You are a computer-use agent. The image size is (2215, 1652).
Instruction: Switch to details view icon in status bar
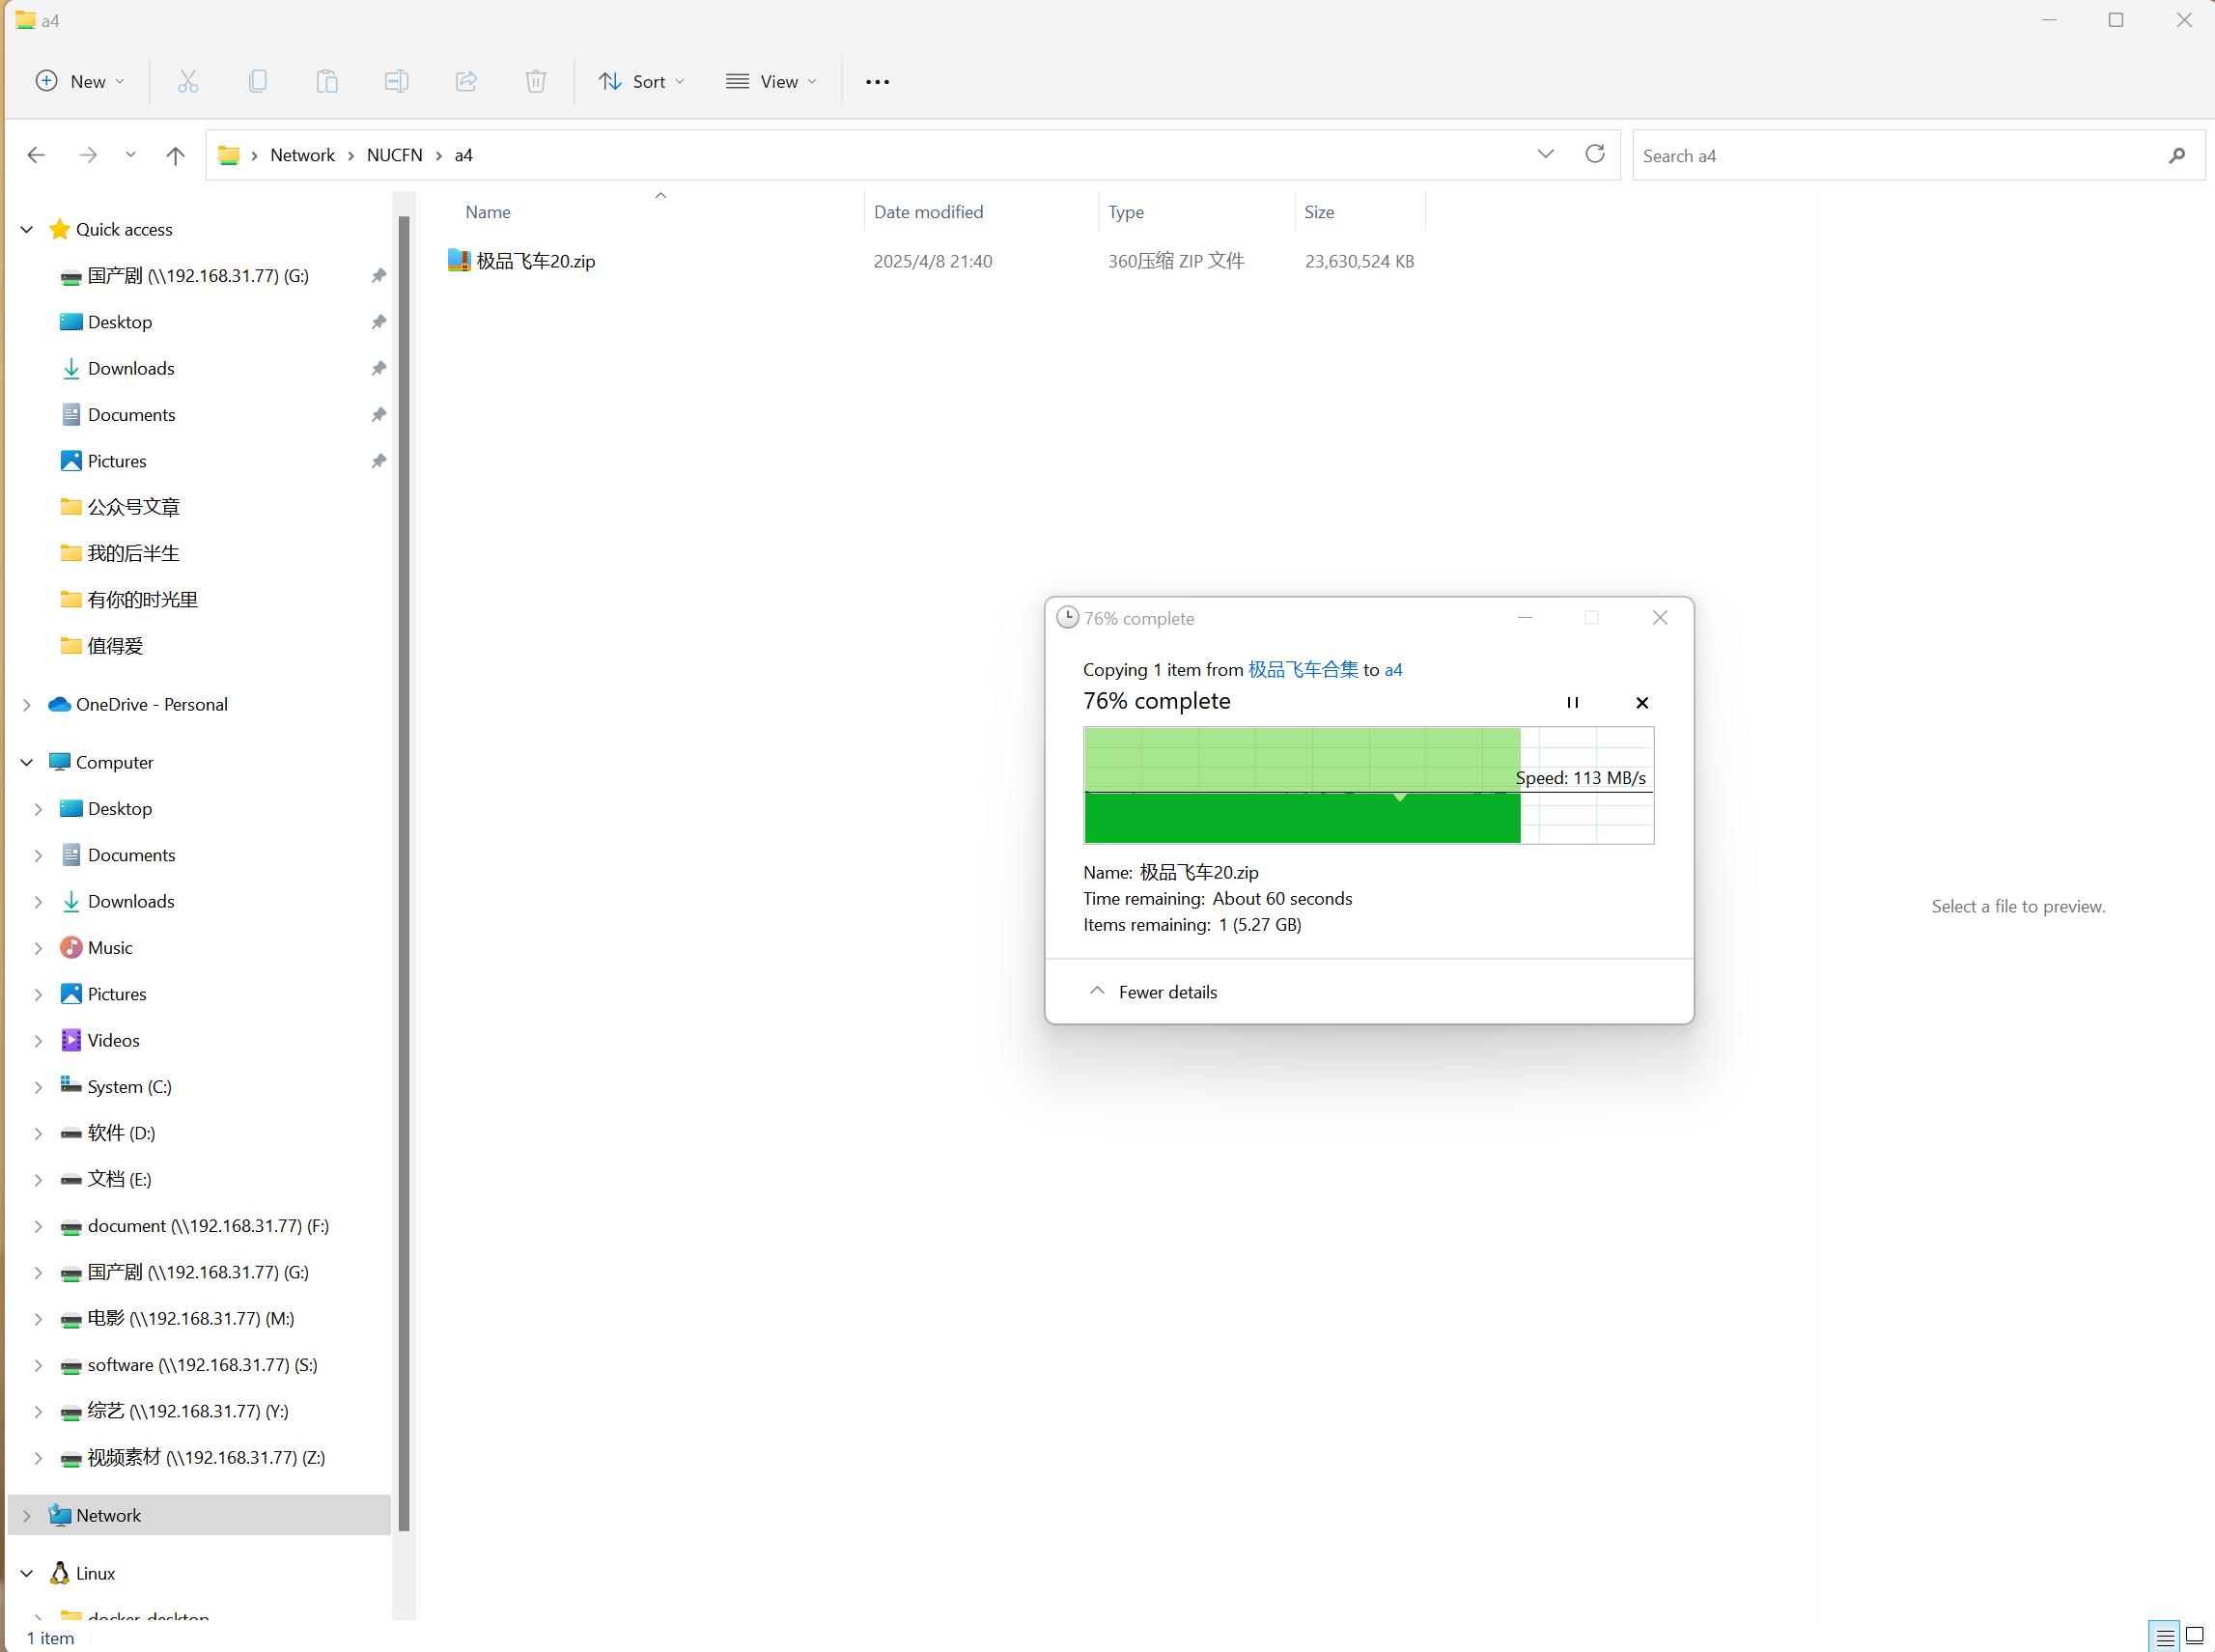(x=2165, y=1637)
